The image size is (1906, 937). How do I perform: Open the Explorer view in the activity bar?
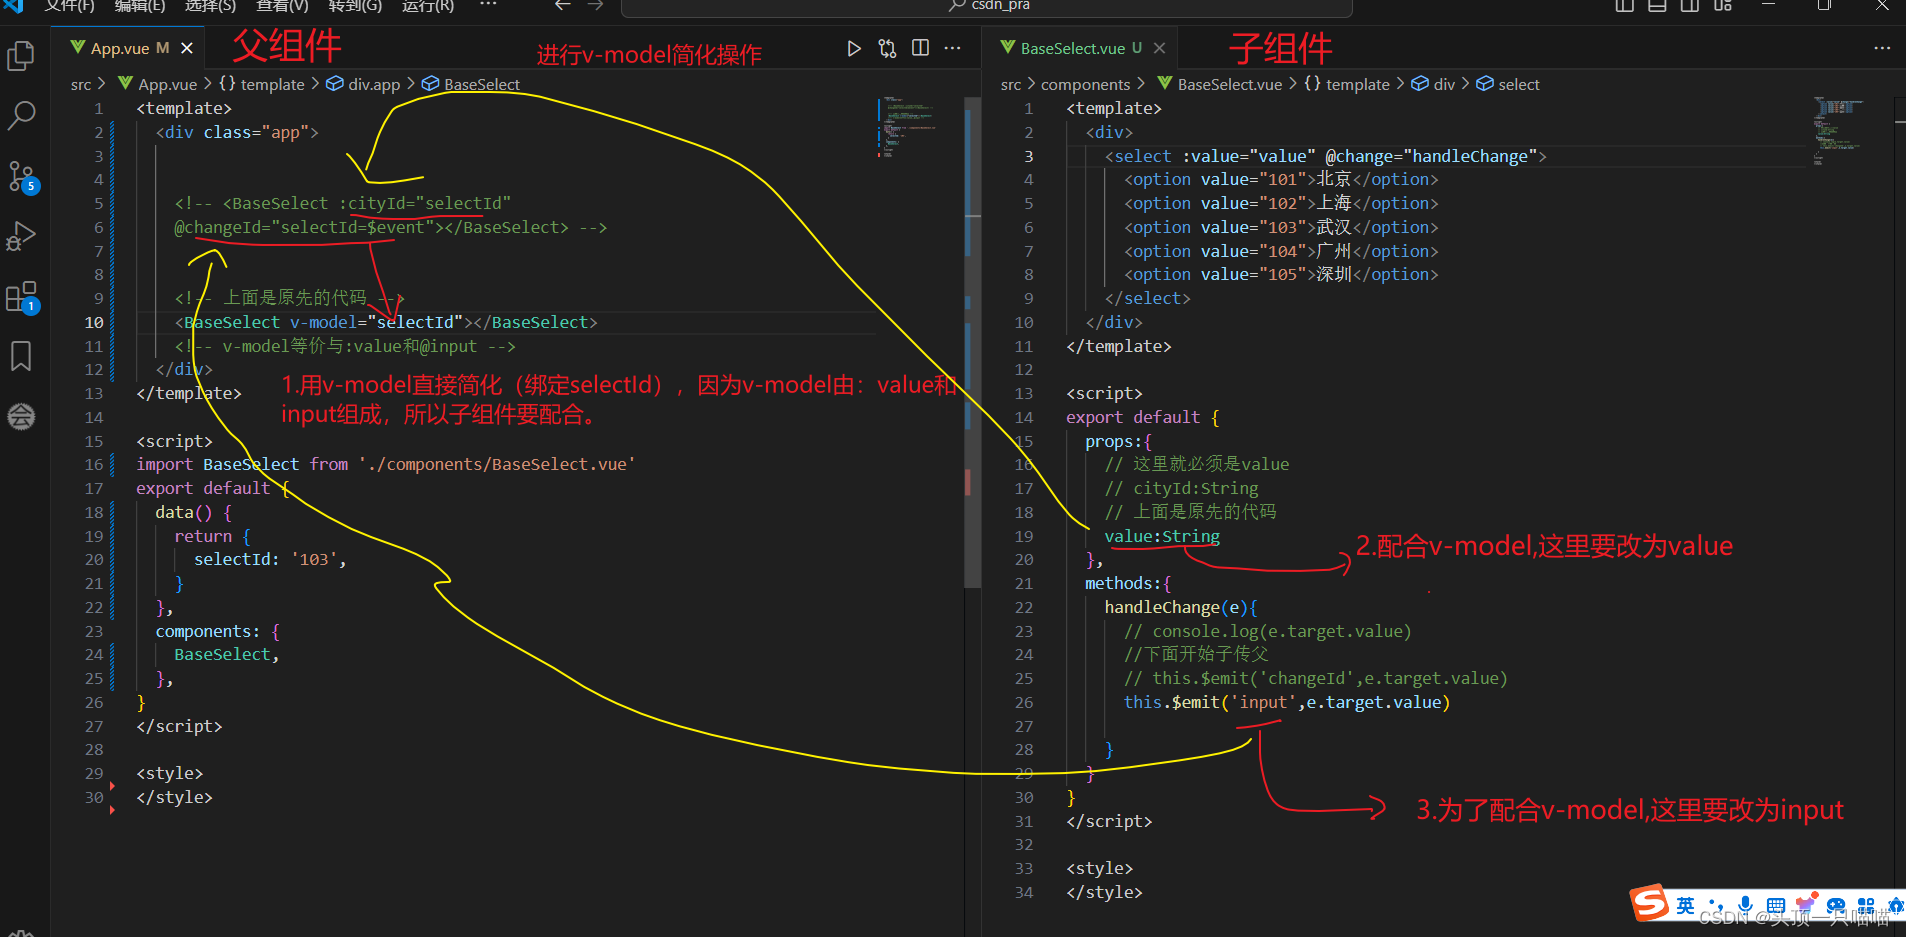[21, 56]
